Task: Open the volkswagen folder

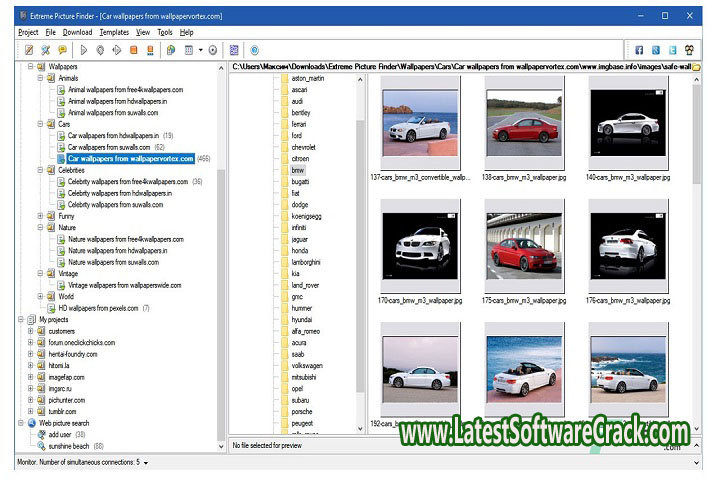Action: [x=307, y=366]
